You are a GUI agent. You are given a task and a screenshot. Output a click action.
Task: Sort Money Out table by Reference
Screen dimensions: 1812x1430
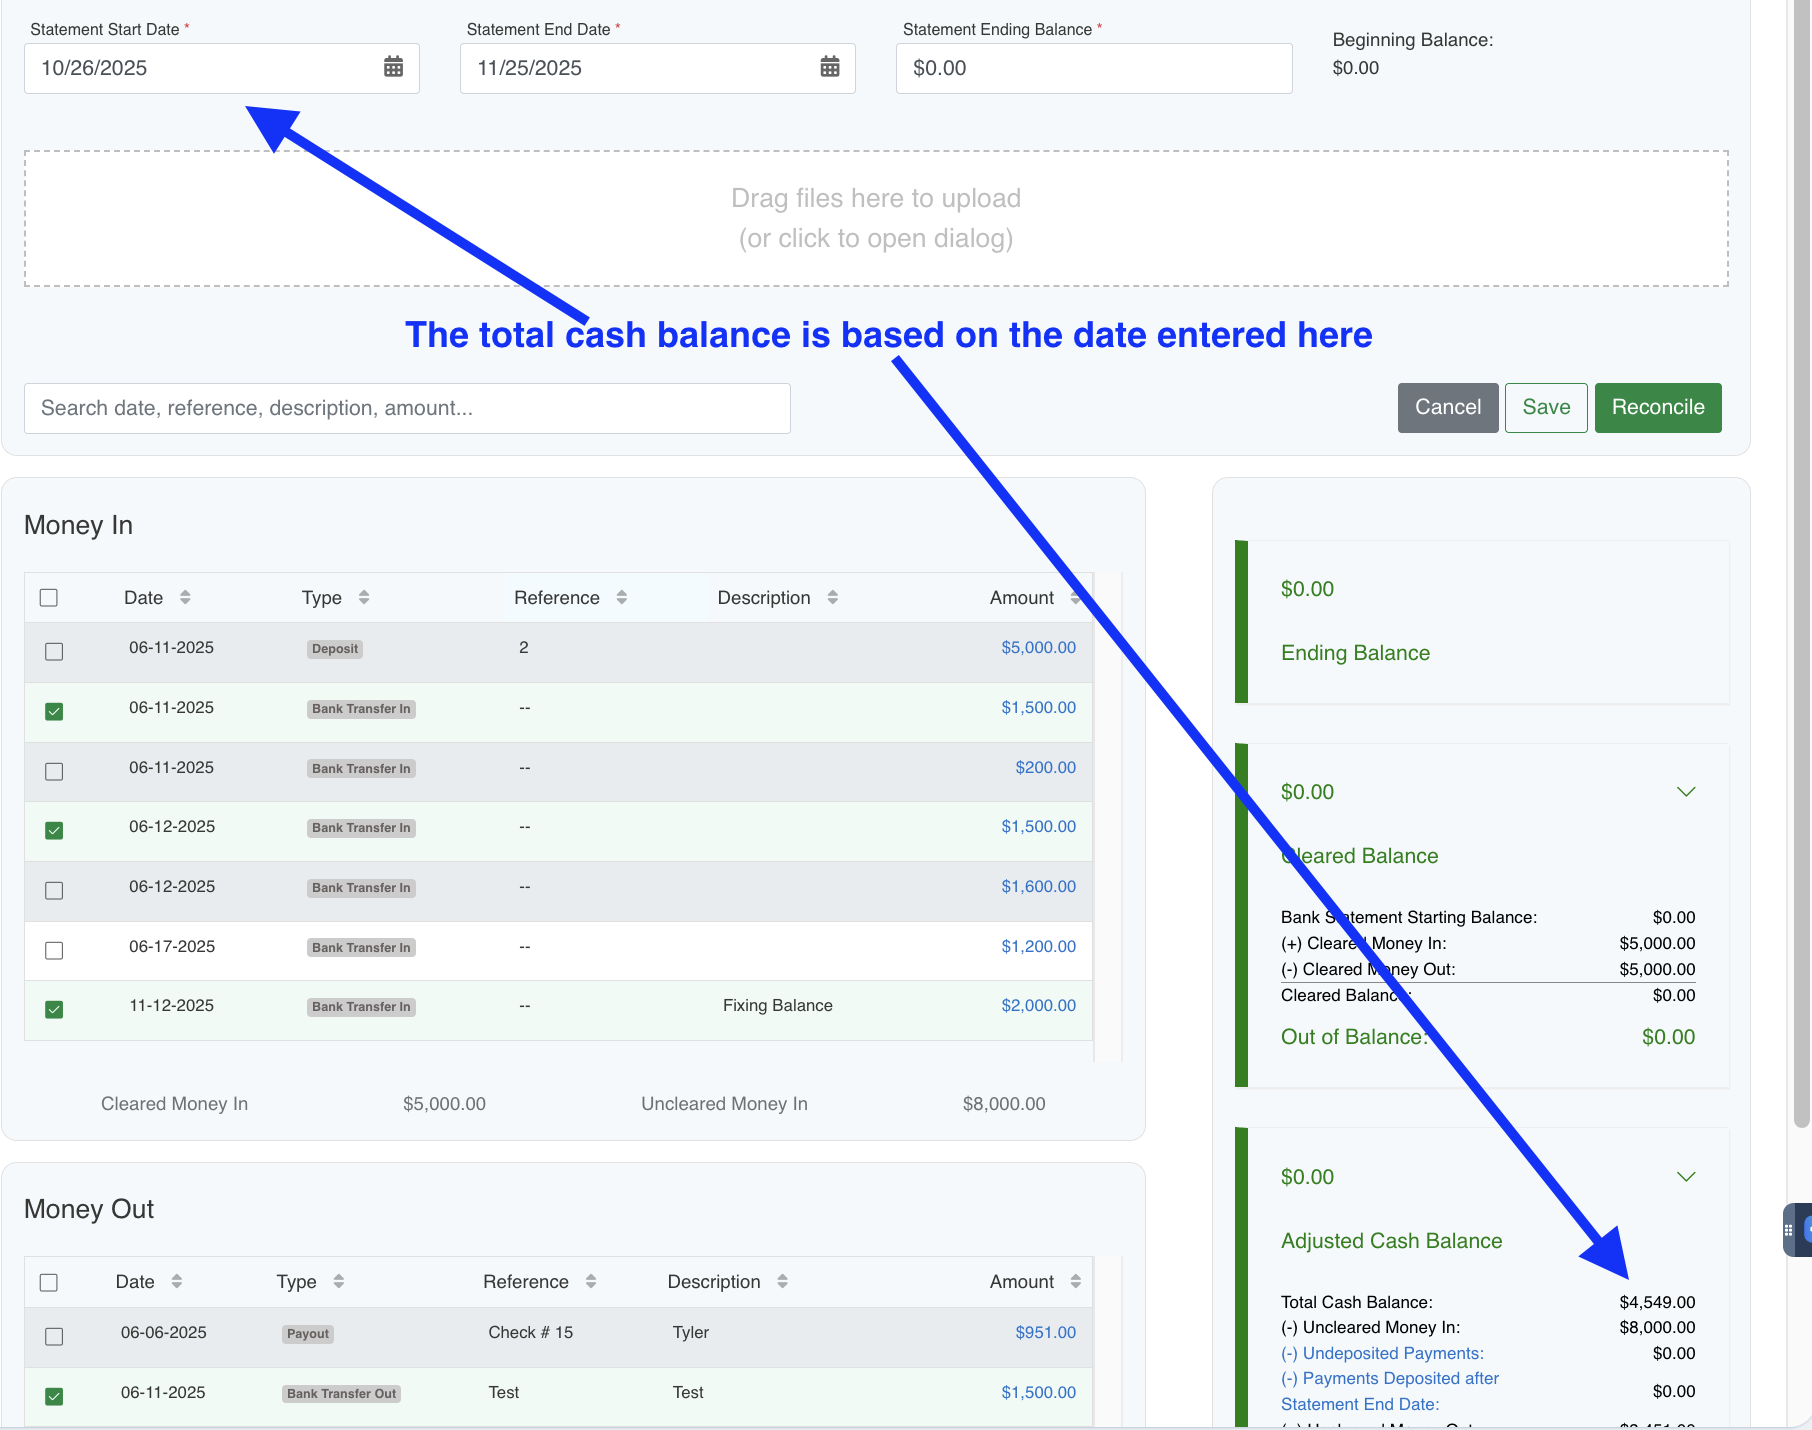[x=591, y=1281]
